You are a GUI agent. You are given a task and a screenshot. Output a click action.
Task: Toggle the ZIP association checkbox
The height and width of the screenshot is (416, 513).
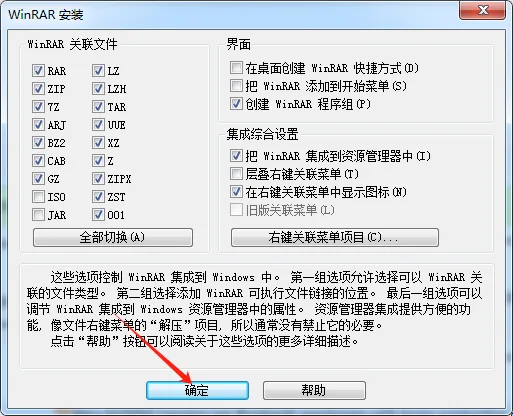point(38,89)
